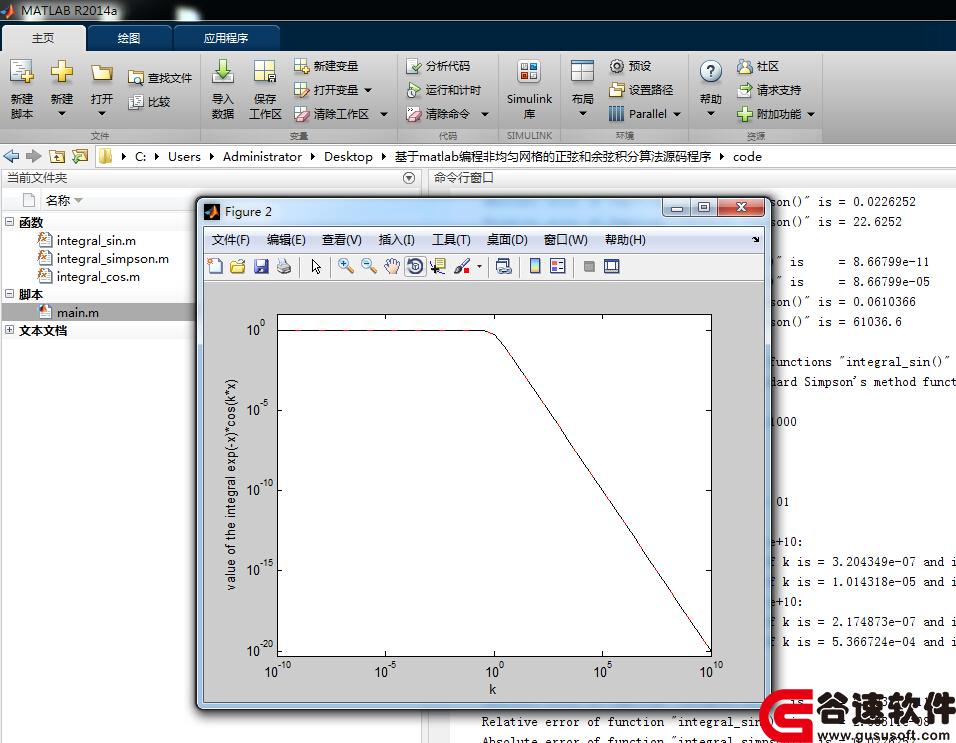Select integral_cos.m in the current folder
This screenshot has width=956, height=743.
[98, 277]
